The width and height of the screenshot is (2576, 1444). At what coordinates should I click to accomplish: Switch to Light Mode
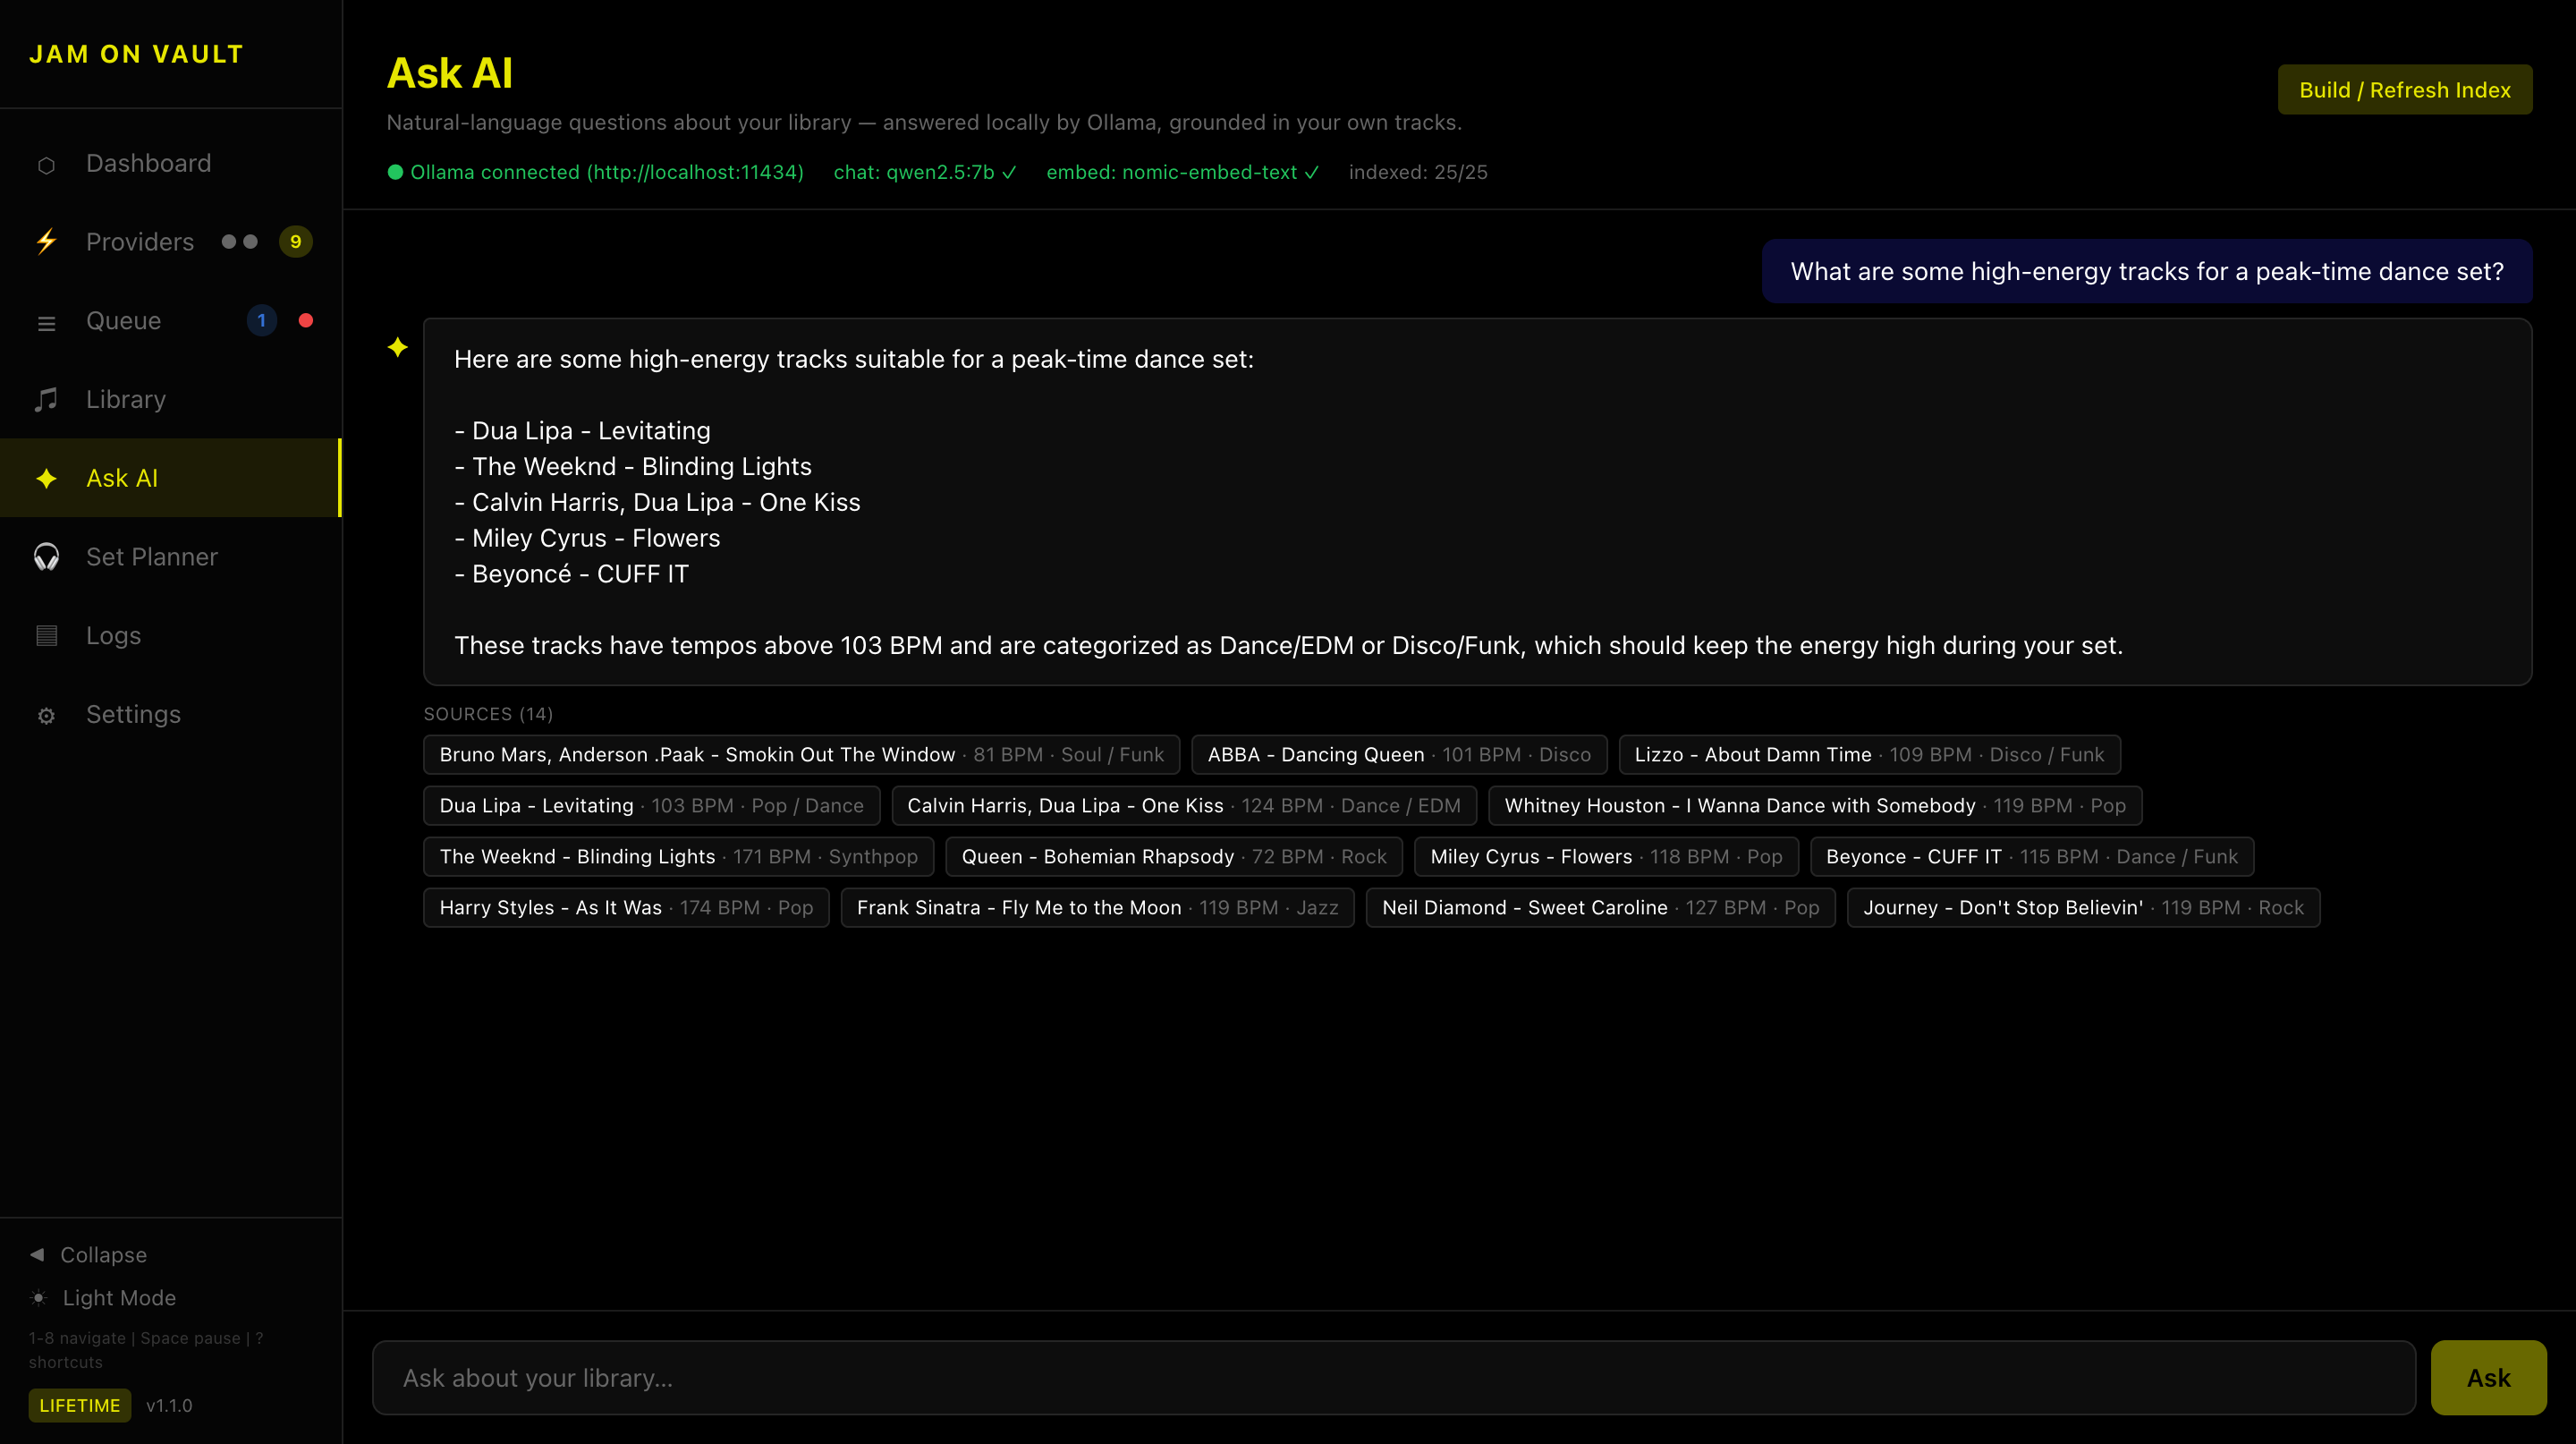click(103, 1298)
